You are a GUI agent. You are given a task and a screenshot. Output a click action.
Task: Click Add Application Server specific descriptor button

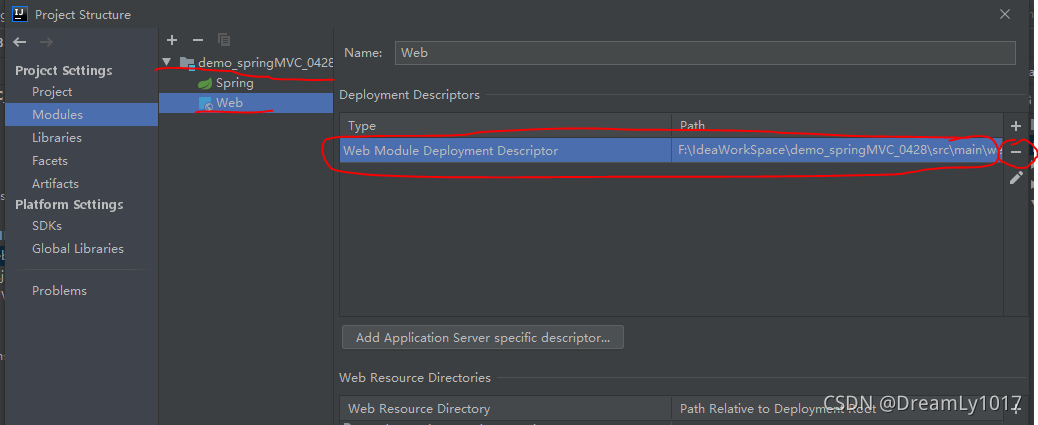click(x=482, y=338)
